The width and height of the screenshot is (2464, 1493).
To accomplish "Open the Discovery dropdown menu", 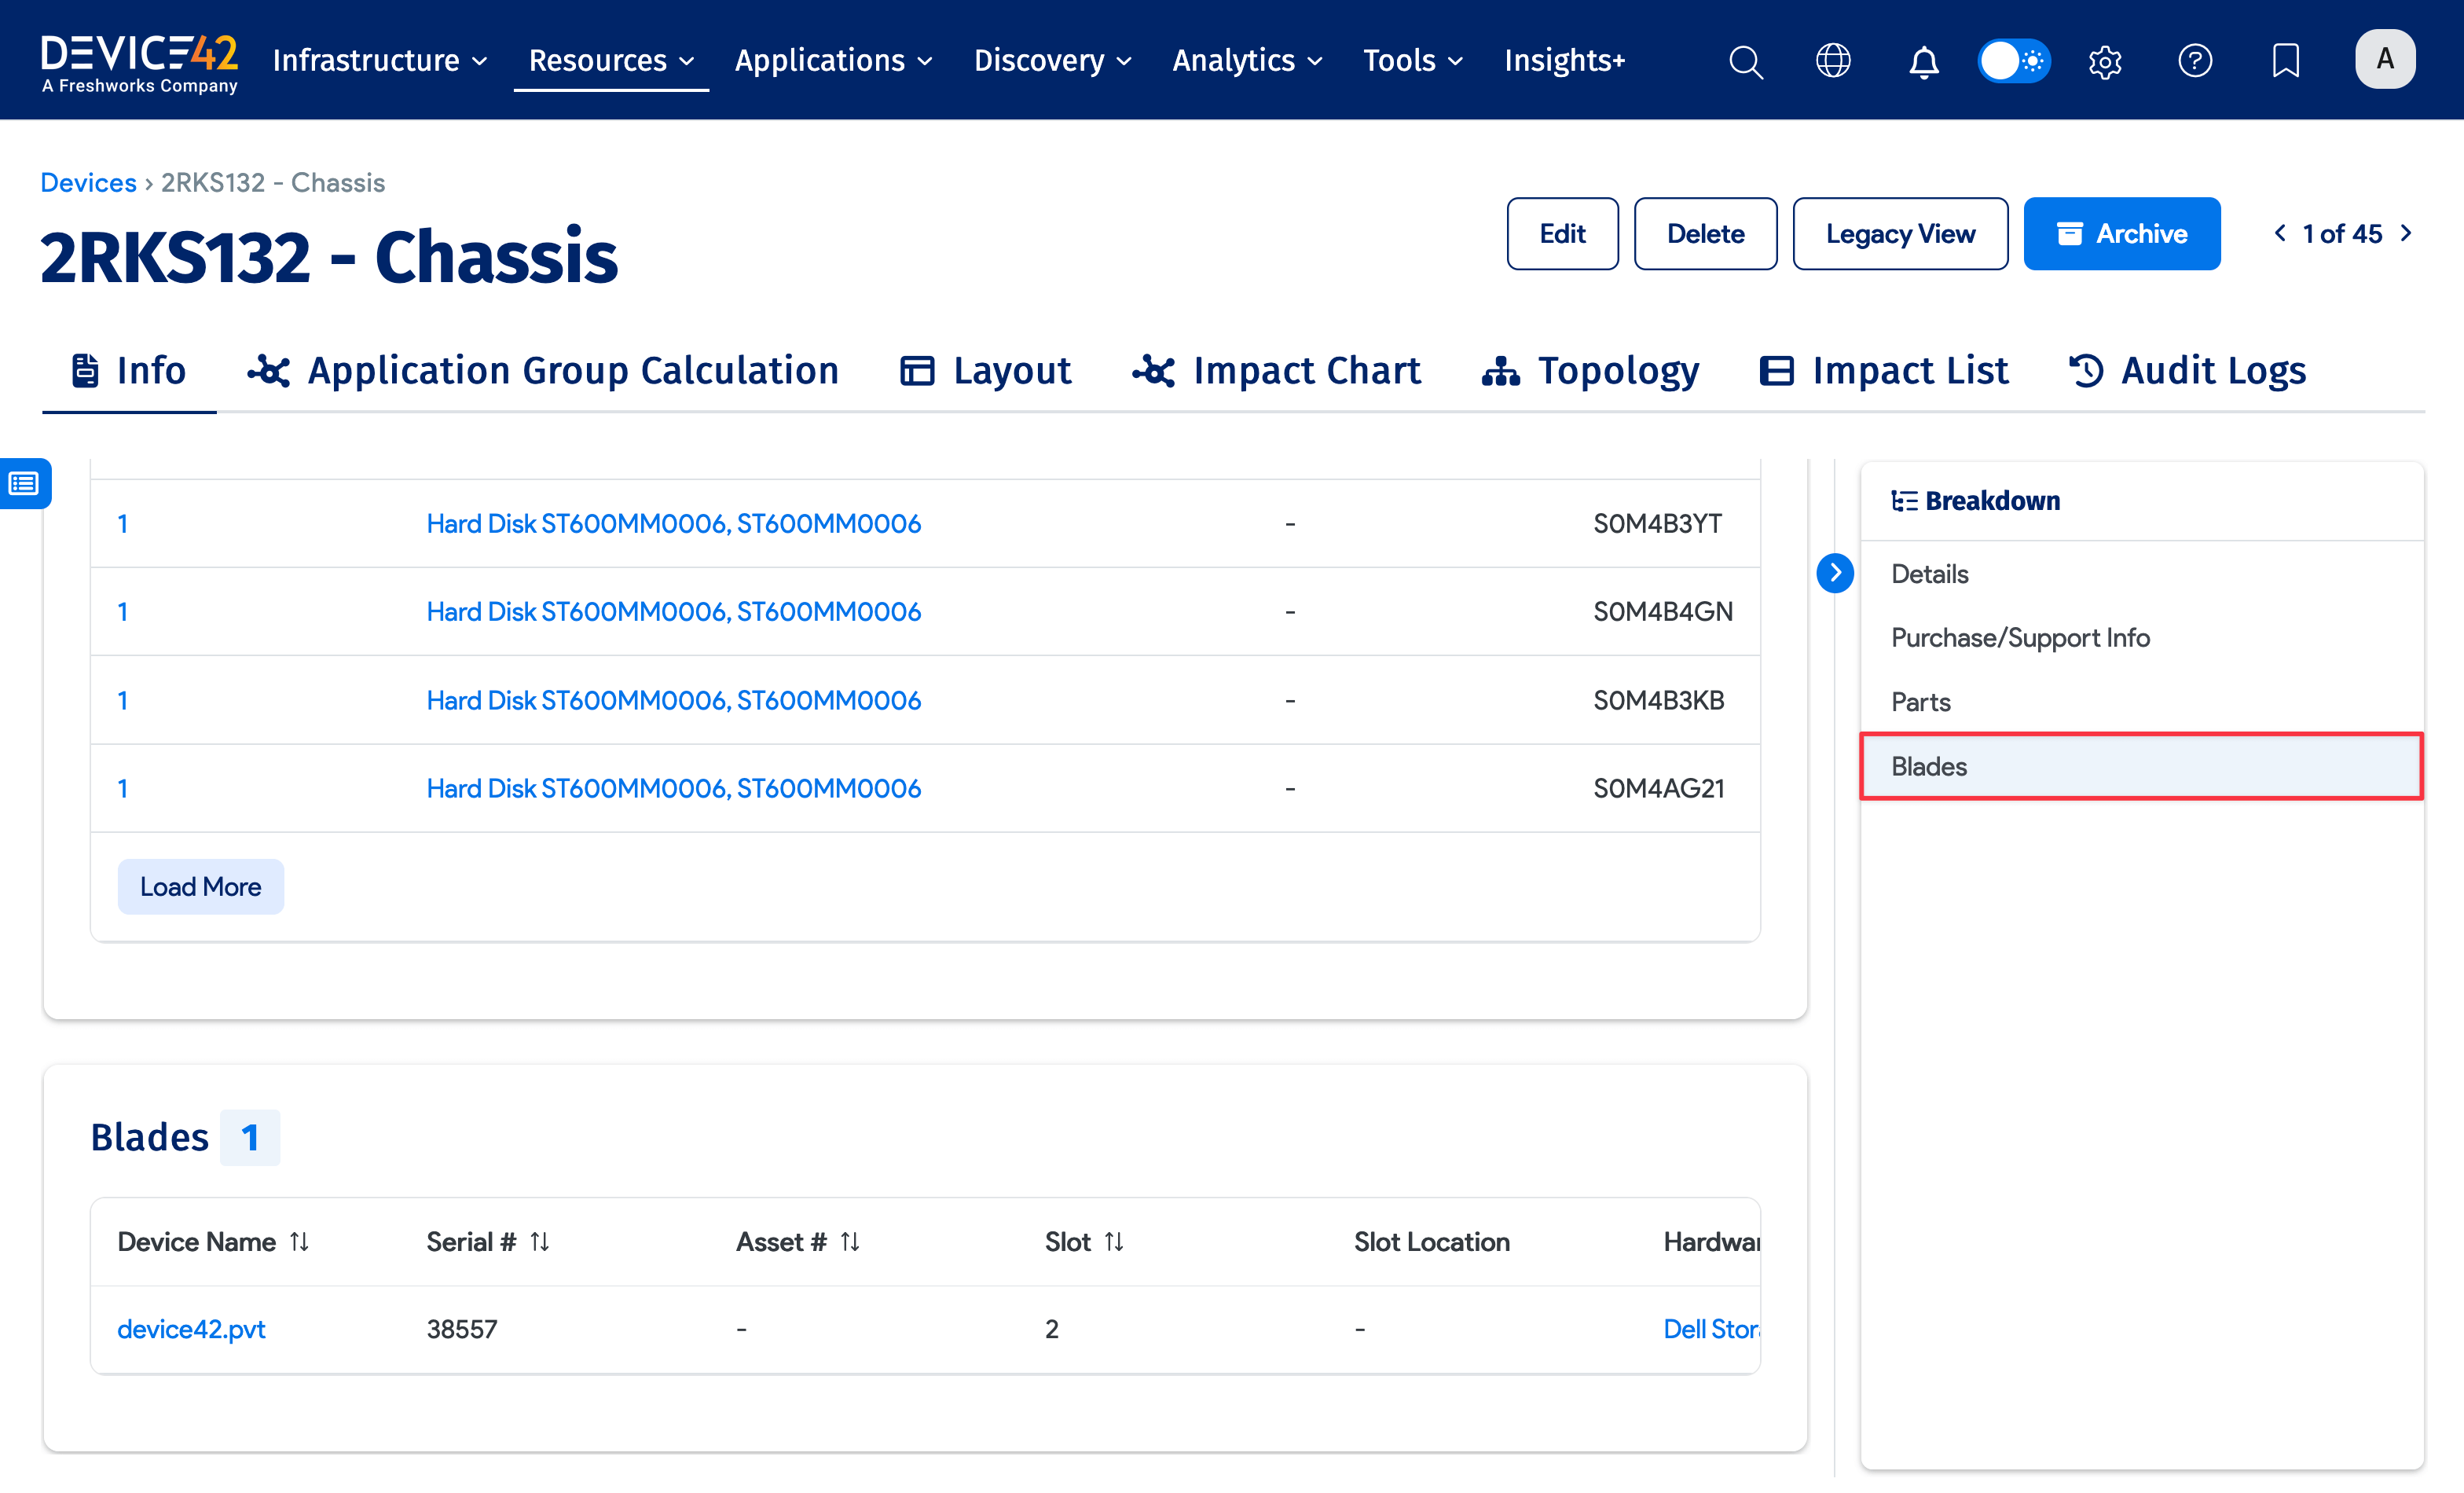I will coord(1053,61).
